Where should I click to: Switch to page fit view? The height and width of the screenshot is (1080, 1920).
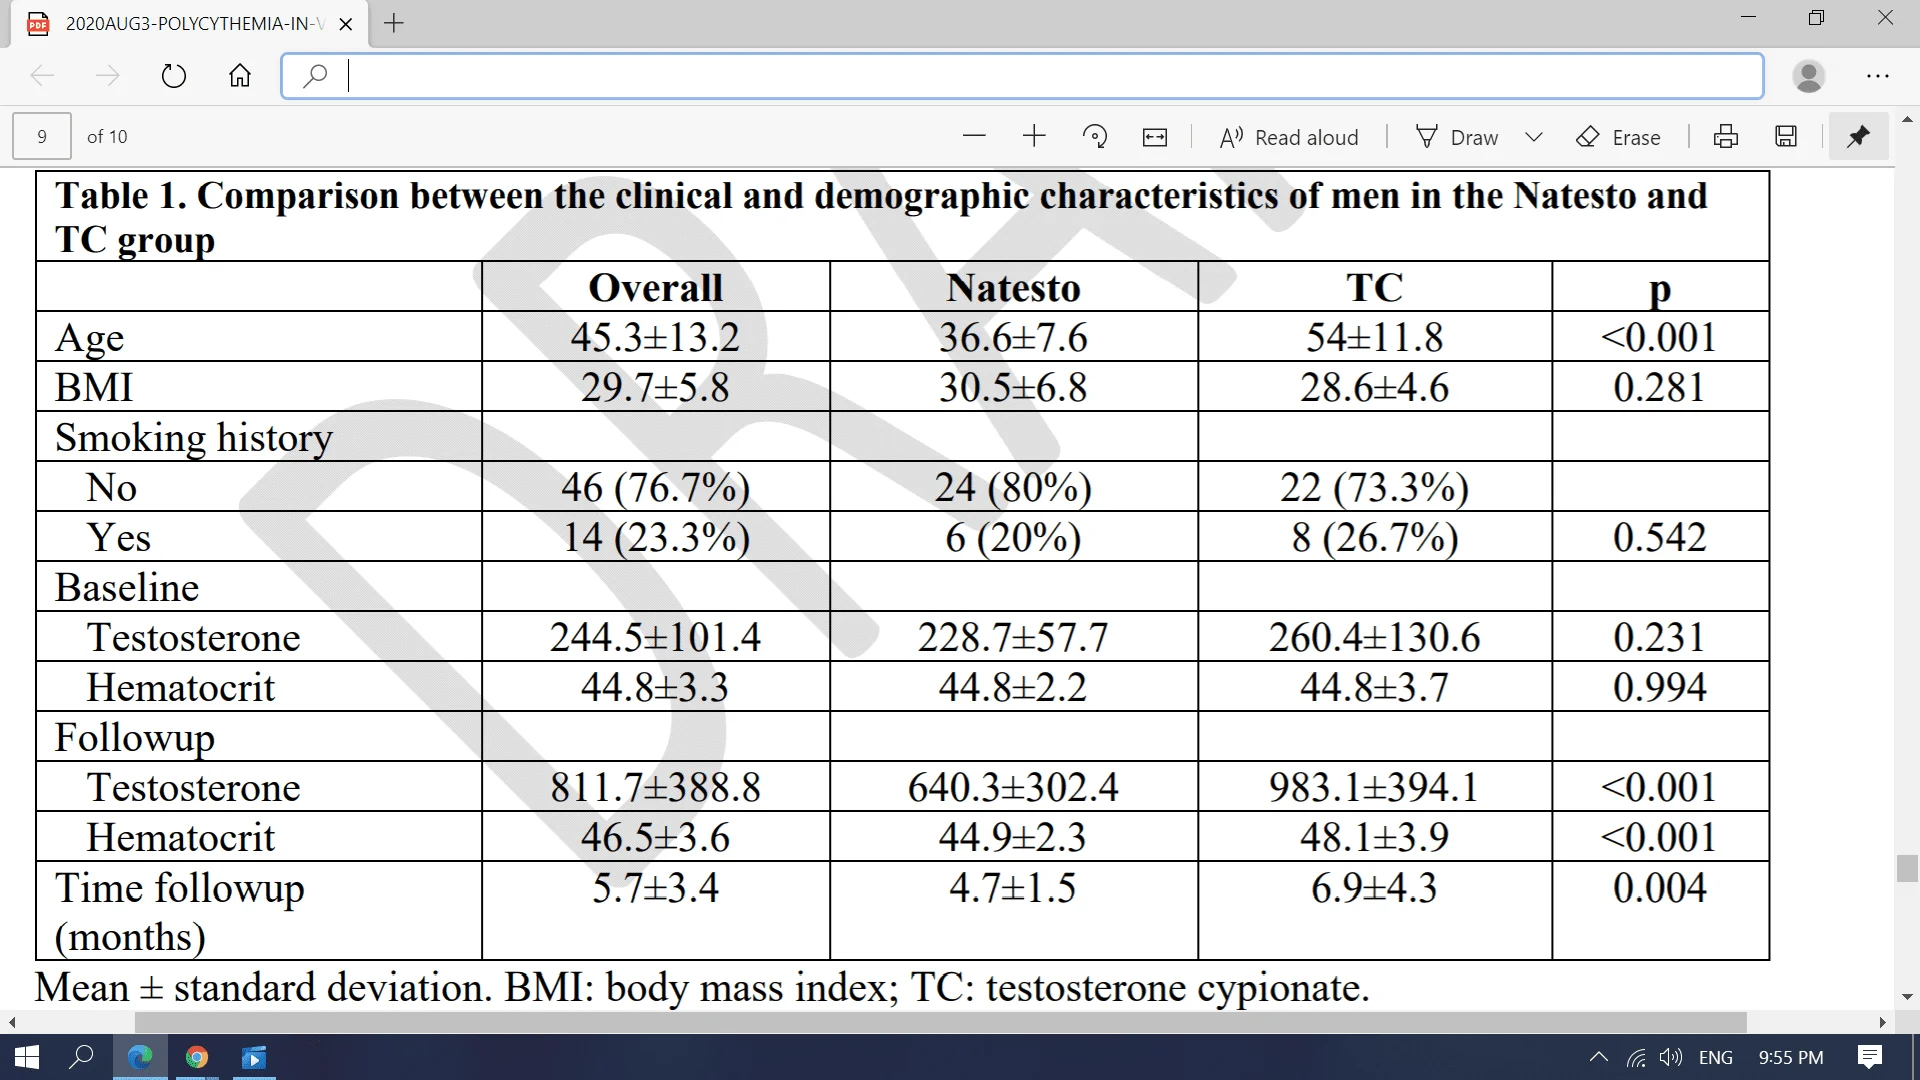click(x=1155, y=136)
